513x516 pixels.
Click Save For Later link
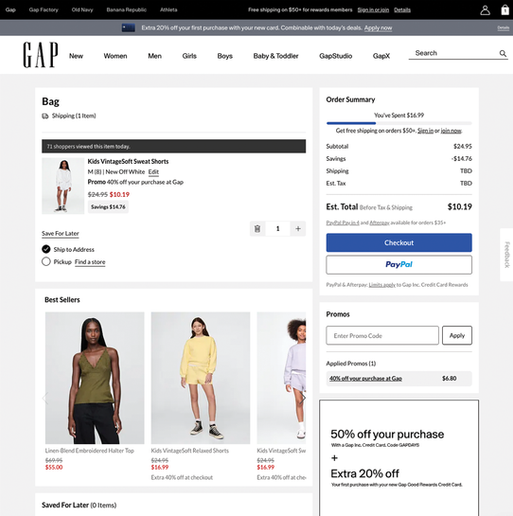click(60, 233)
